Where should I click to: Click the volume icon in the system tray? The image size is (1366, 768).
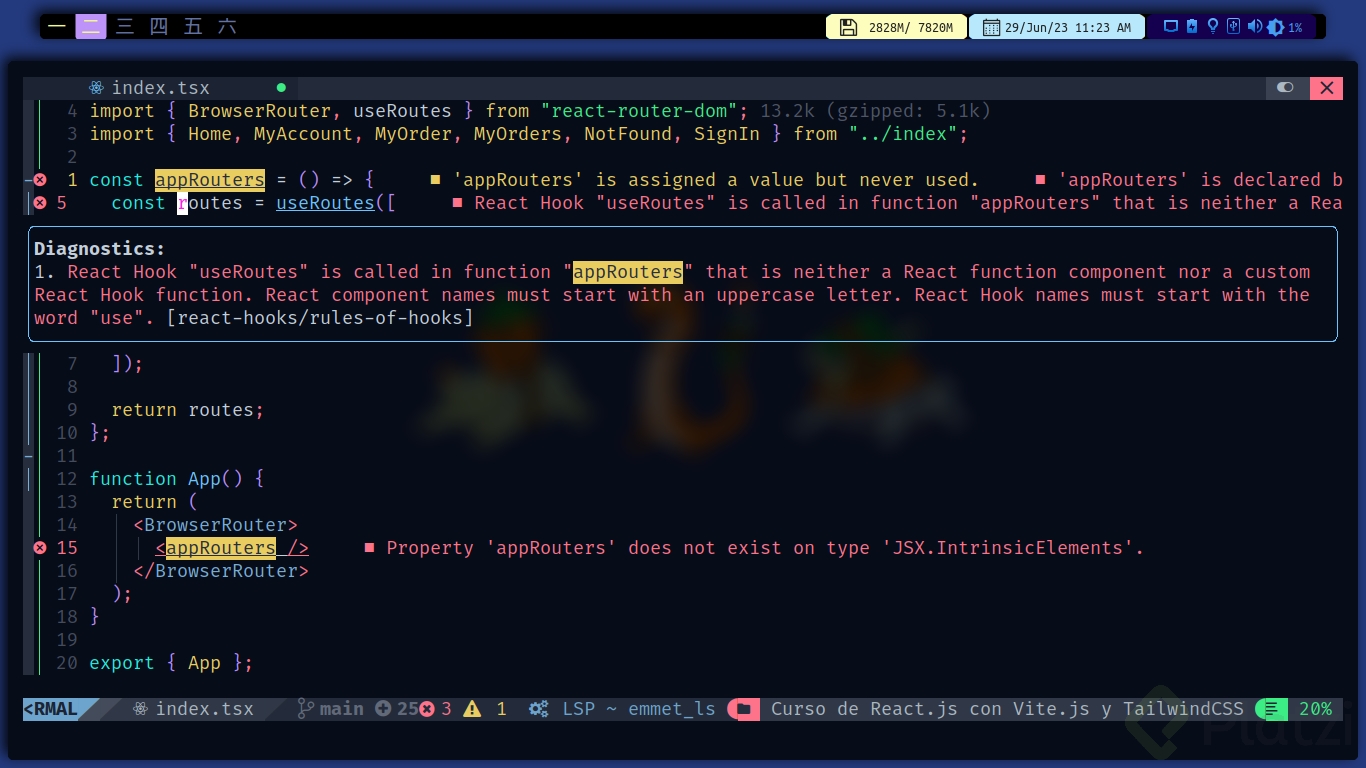pyautogui.click(x=1254, y=27)
